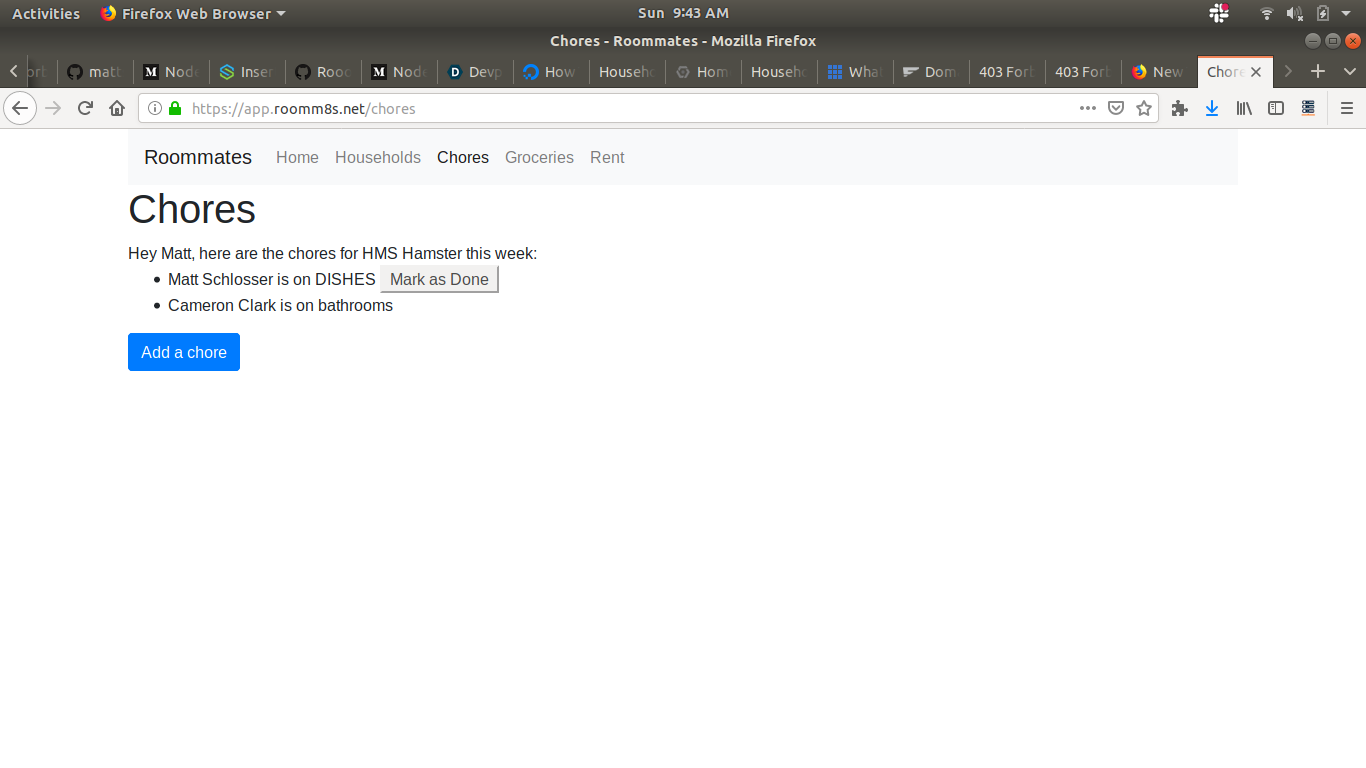Image resolution: width=1366 pixels, height=768 pixels.
Task: Show site information icon in address bar
Action: (x=155, y=108)
